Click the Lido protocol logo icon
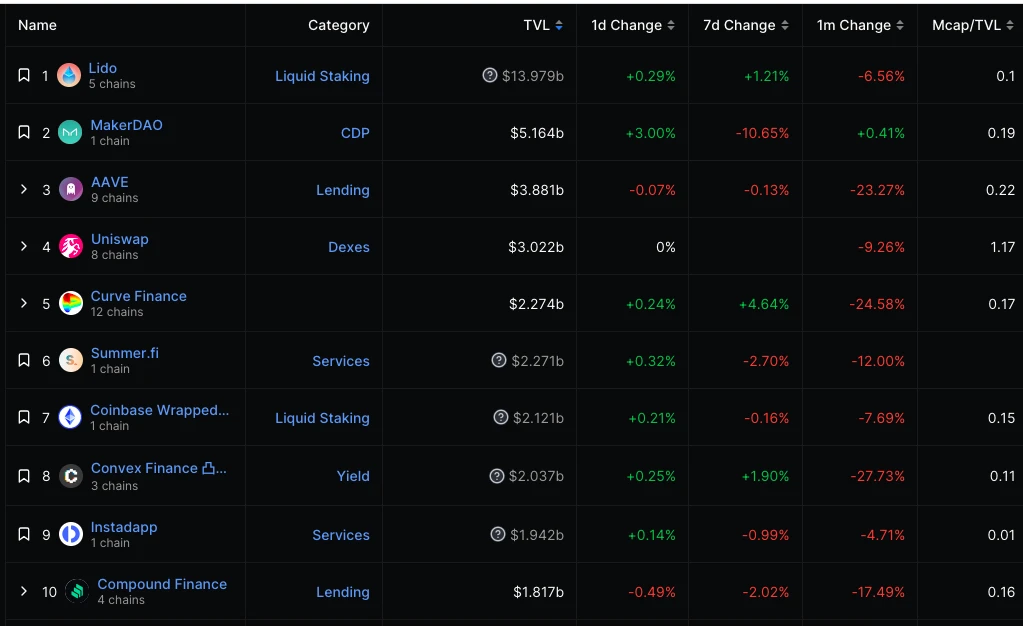The width and height of the screenshot is (1023, 626). pos(69,76)
